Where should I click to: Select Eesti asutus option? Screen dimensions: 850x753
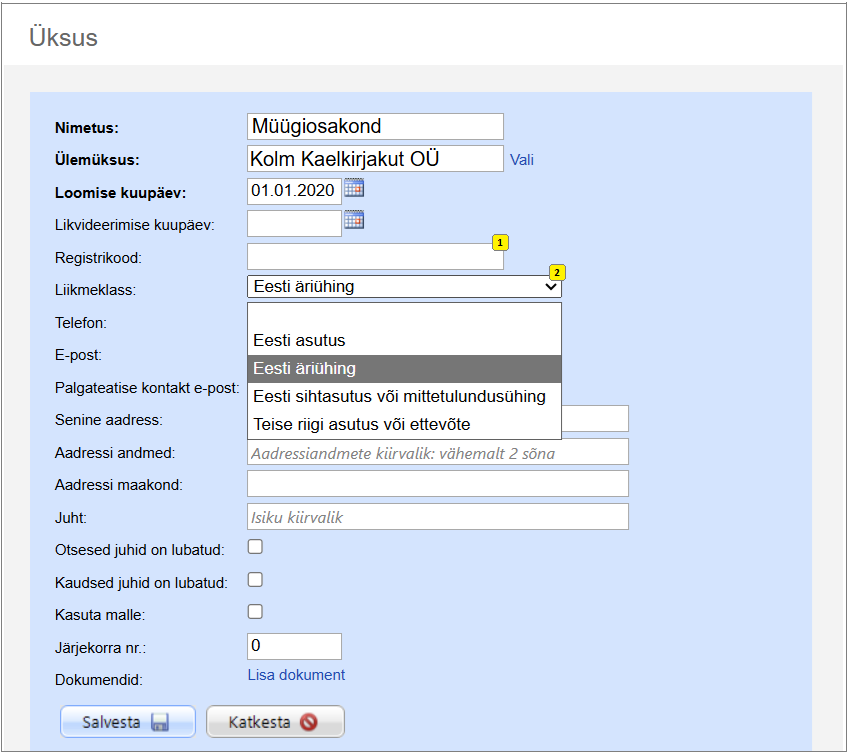[x=404, y=340]
